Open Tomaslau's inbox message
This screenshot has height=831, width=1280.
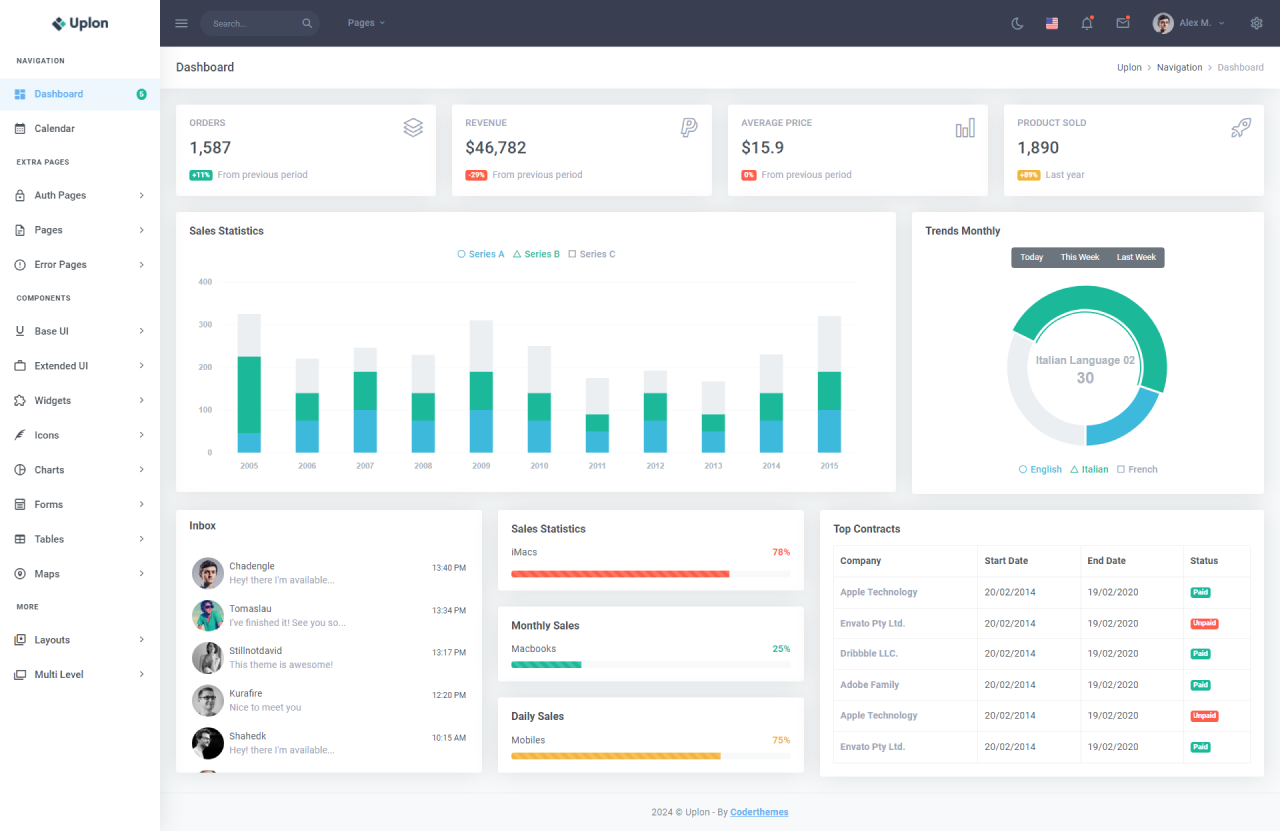point(329,615)
